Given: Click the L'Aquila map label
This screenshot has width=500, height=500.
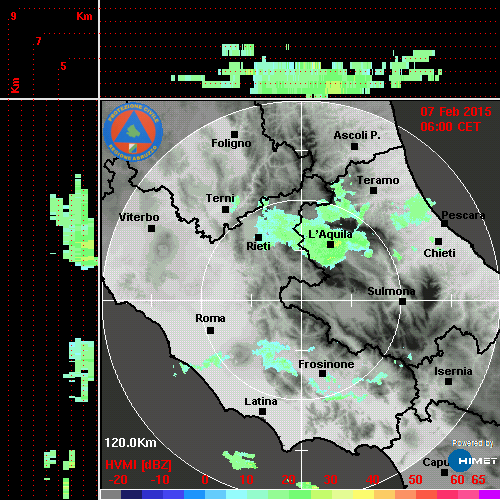Looking at the screenshot, I should (x=330, y=234).
